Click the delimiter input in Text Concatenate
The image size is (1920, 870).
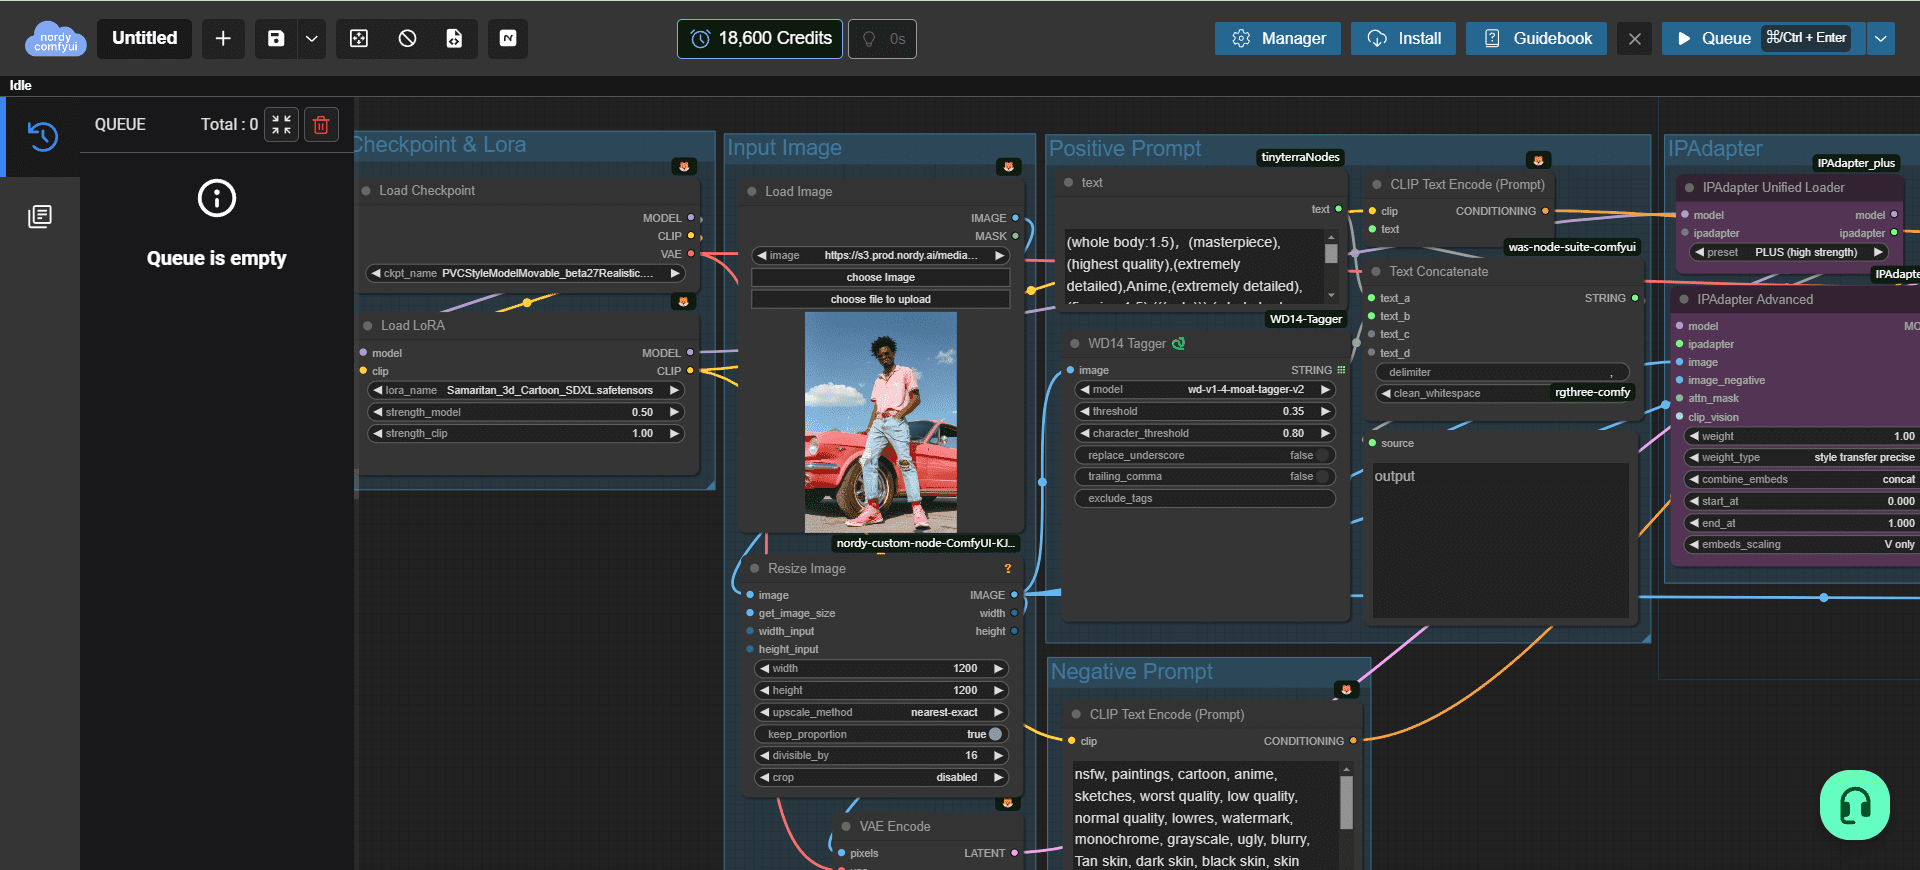point(1503,372)
